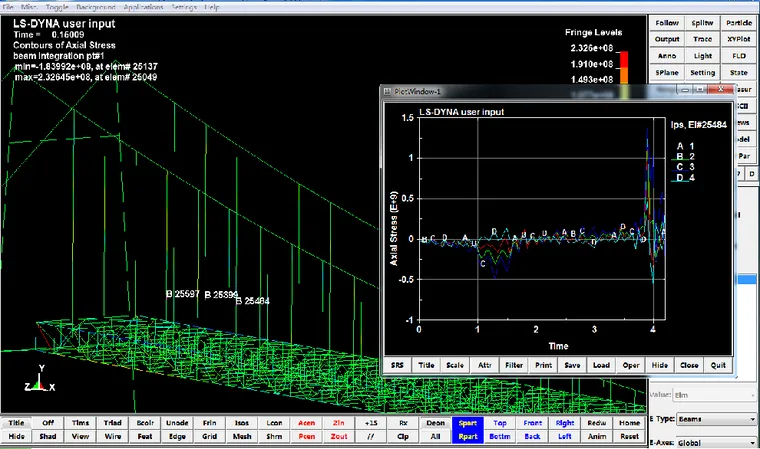Screen dimensions: 760x449
Task: Select the Rpart button
Action: tap(468, 436)
